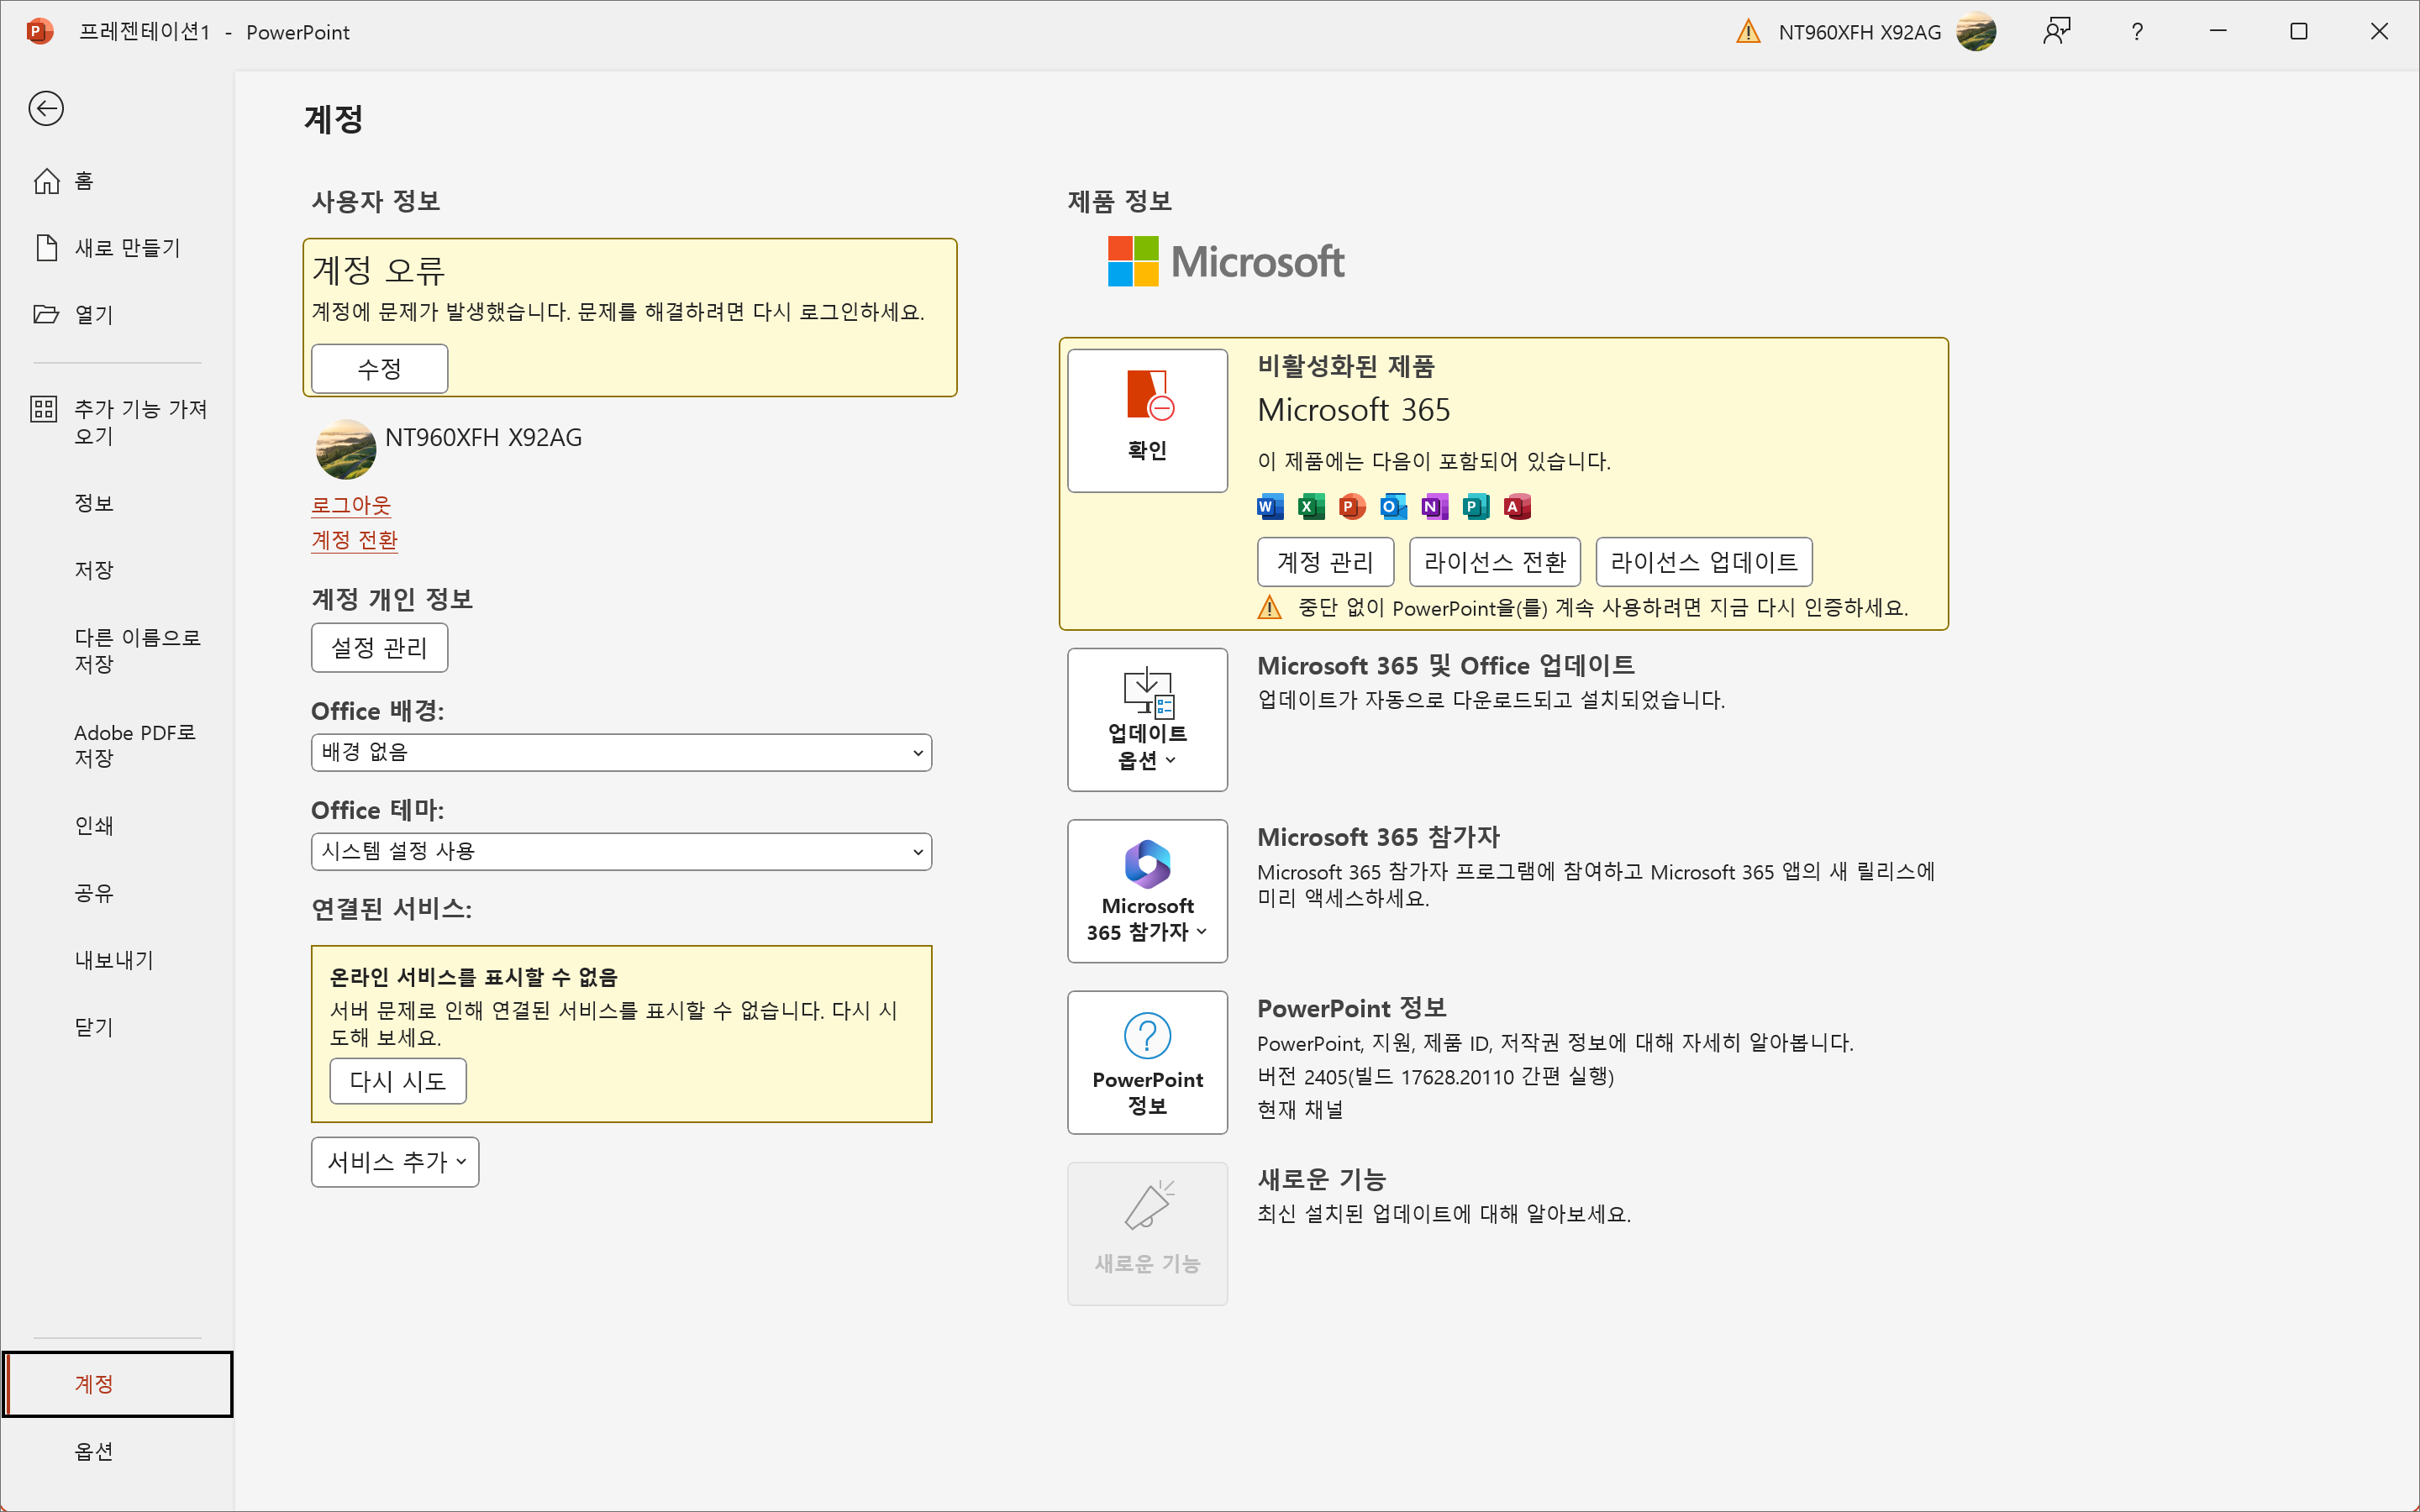Go back using the circled arrow

click(x=46, y=108)
